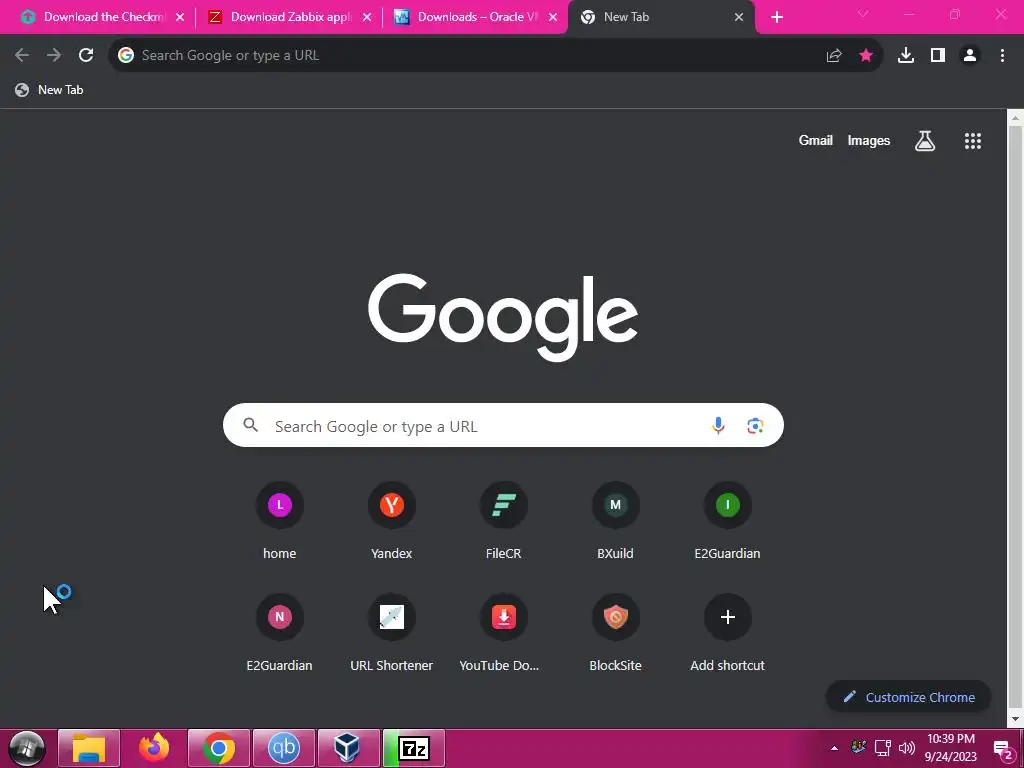Image resolution: width=1024 pixels, height=768 pixels.
Task: Open the E2Guardian shortcut with pink N icon
Action: 280,633
